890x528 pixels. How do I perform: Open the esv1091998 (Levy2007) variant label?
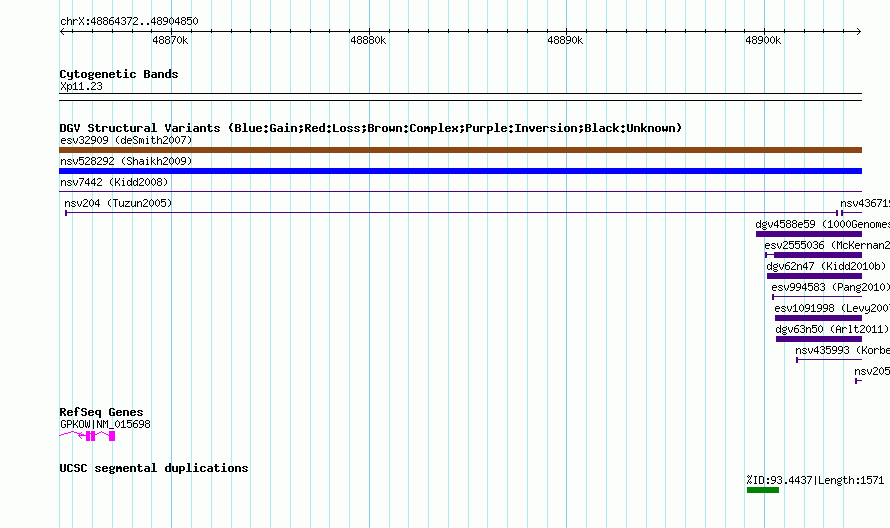[x=832, y=308]
